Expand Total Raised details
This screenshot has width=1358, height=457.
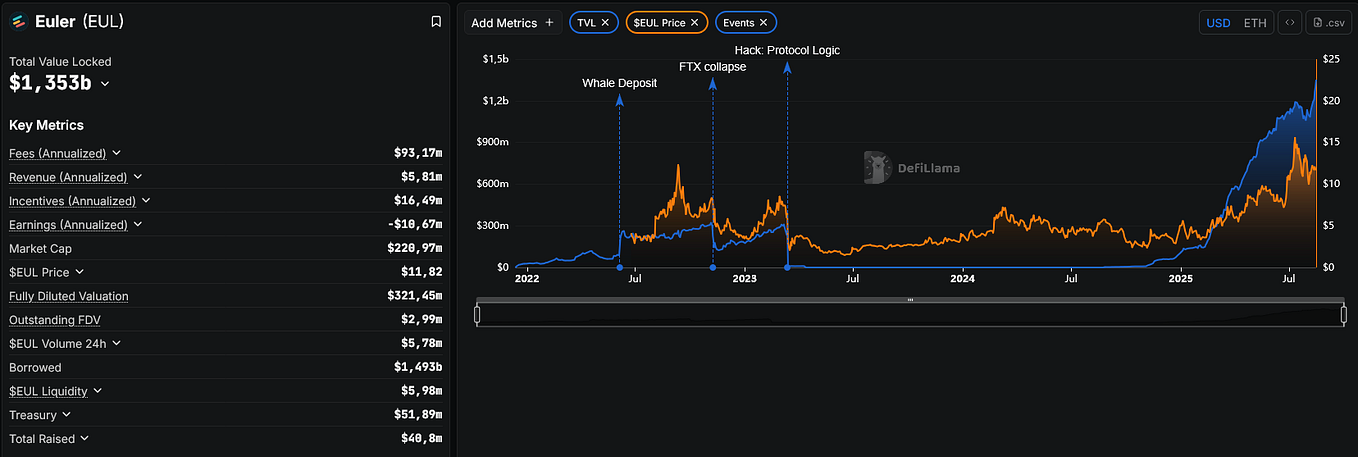point(84,438)
